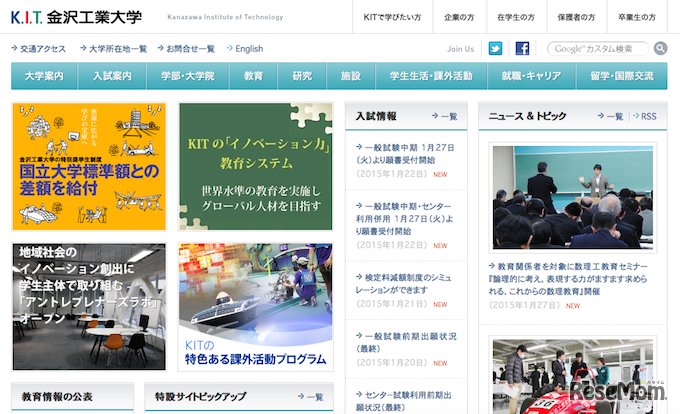This screenshot has width=680, height=414.
Task: Click the 教育情報の公表 heading
Action: coord(57,397)
